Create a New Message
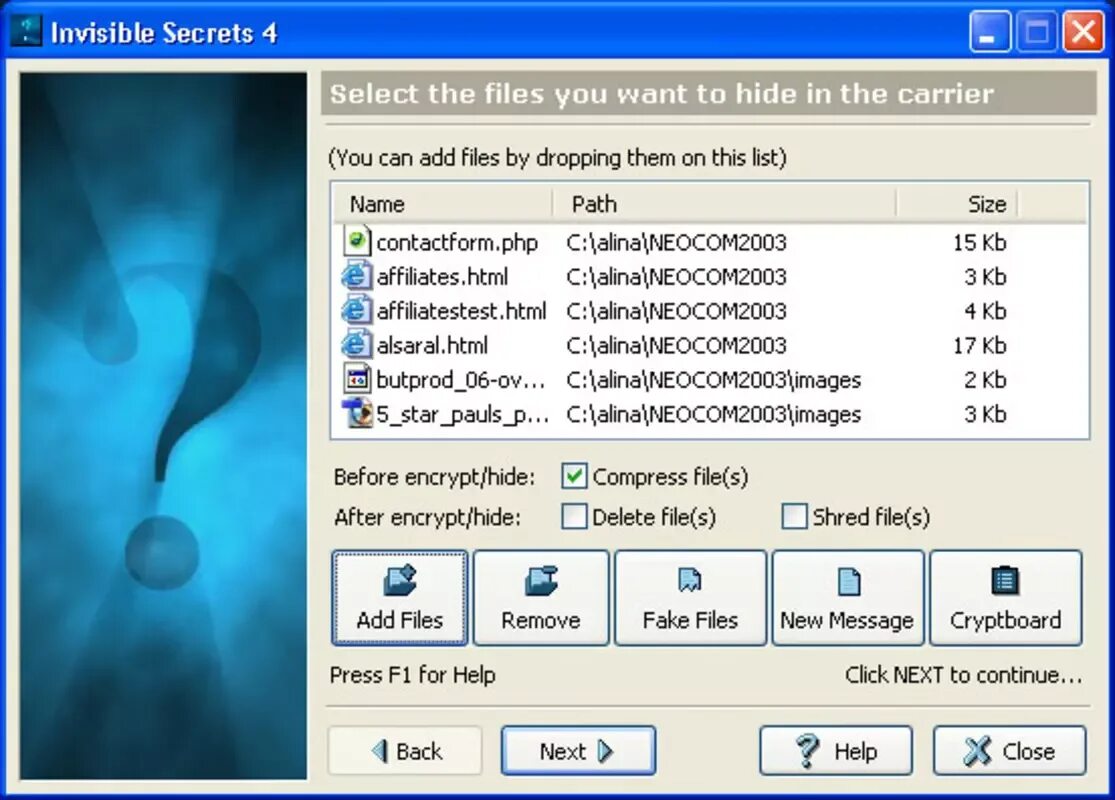 [848, 598]
